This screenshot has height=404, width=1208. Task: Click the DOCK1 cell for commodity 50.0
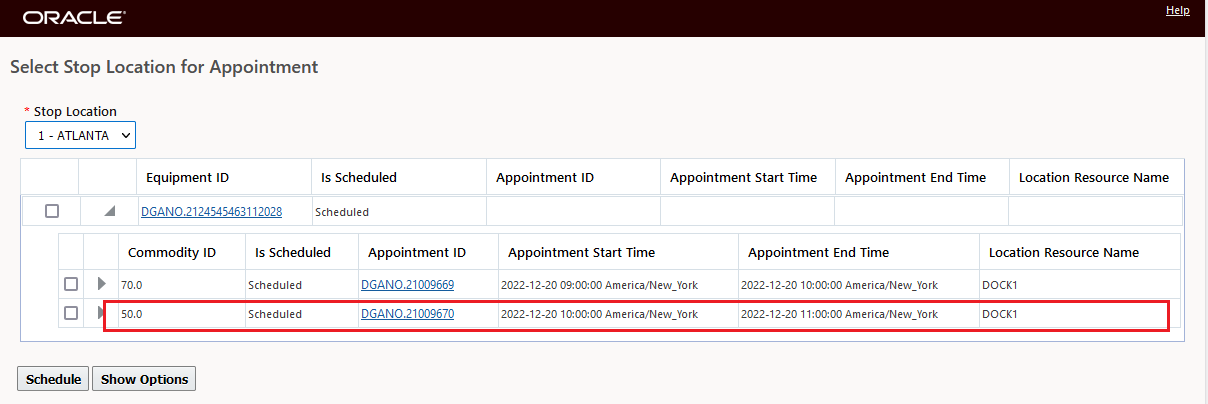pyautogui.click(x=1000, y=314)
